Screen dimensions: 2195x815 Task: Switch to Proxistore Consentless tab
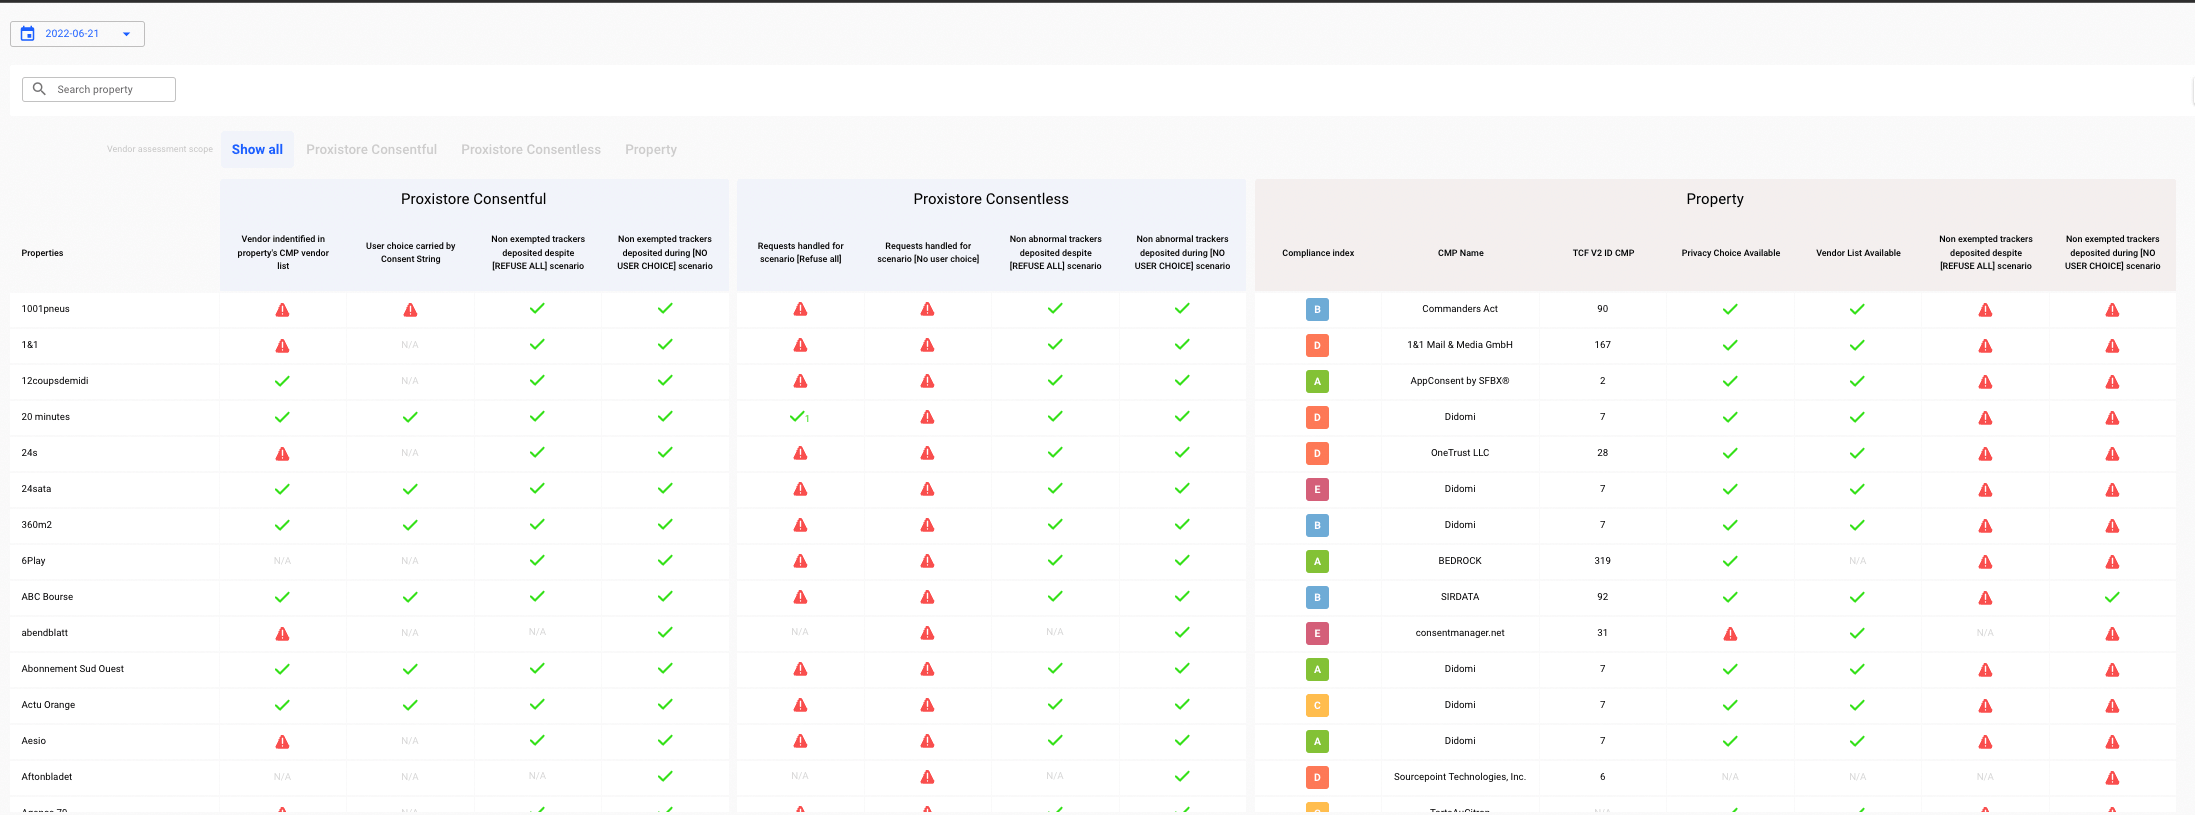[530, 150]
